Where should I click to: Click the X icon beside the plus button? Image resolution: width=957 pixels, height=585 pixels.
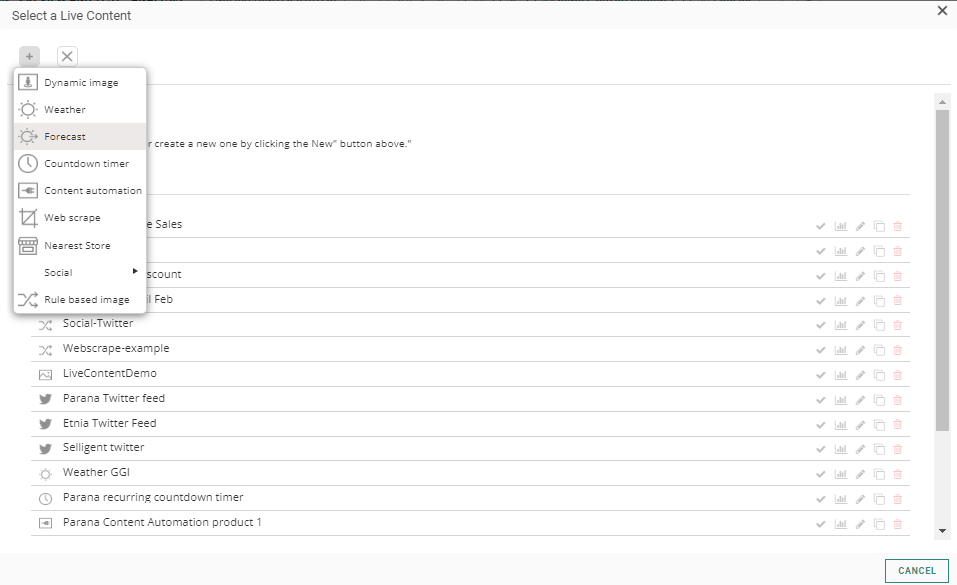[x=67, y=57]
